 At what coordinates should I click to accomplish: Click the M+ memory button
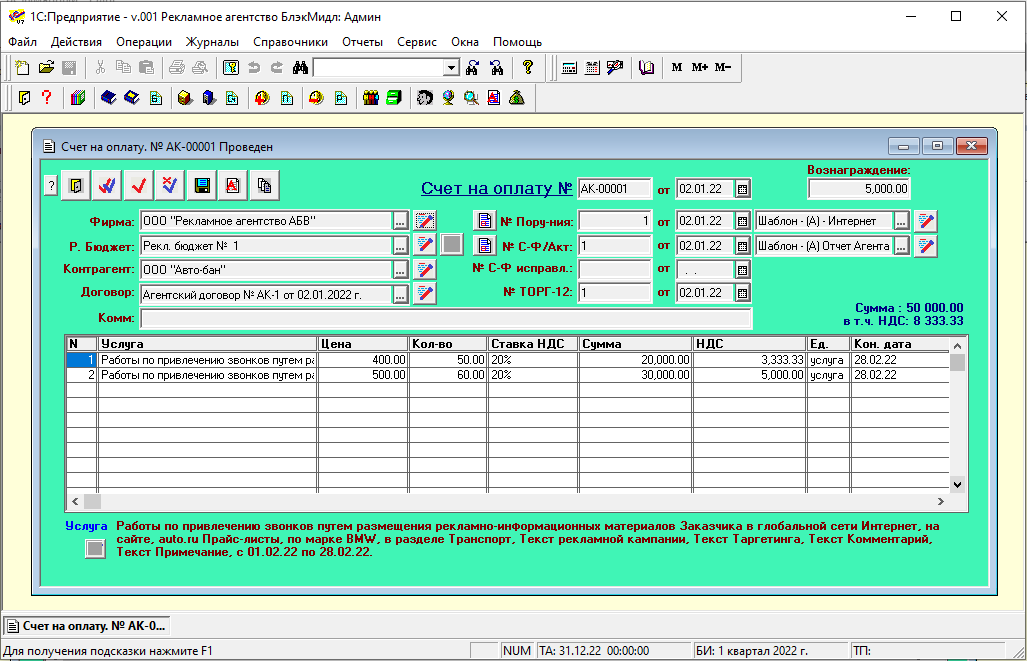tap(700, 67)
